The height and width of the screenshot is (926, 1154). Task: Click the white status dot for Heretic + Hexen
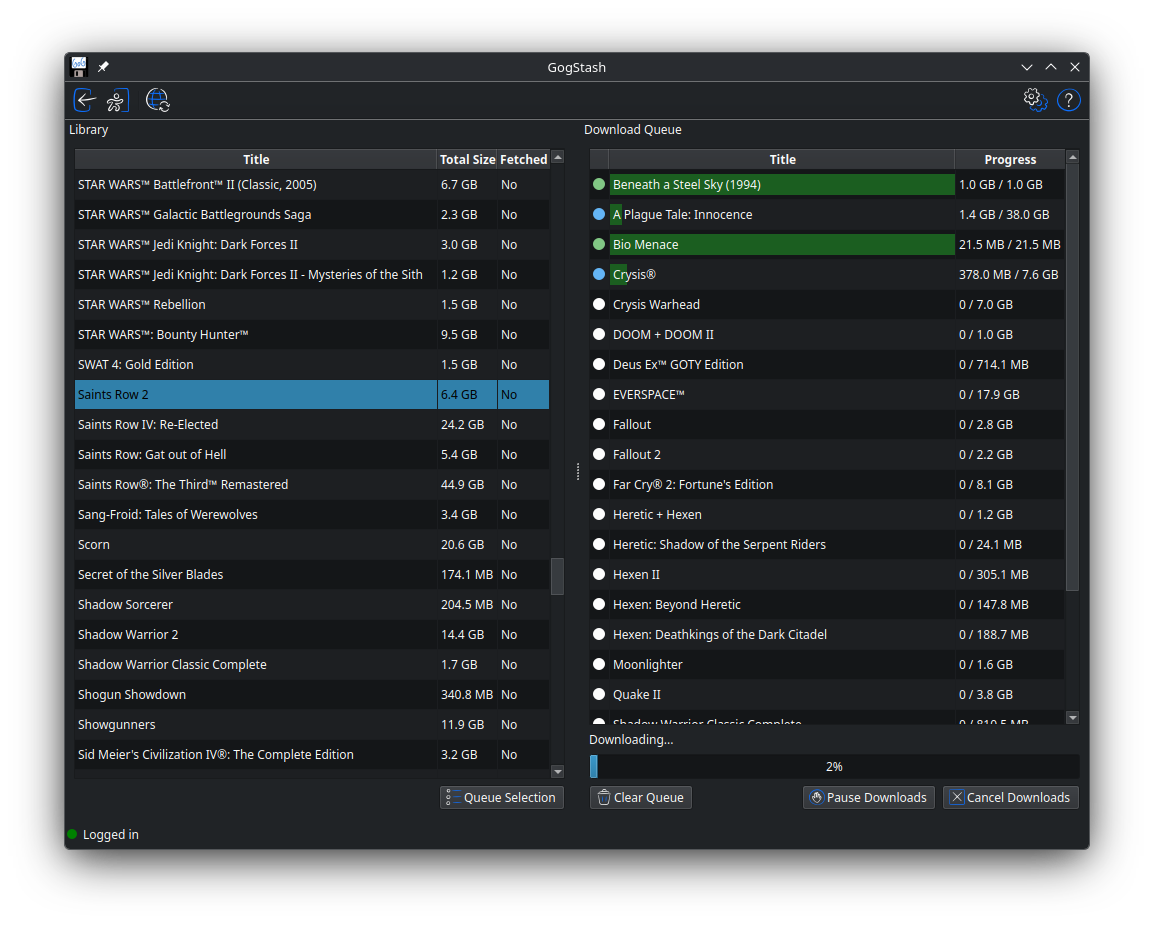599,515
